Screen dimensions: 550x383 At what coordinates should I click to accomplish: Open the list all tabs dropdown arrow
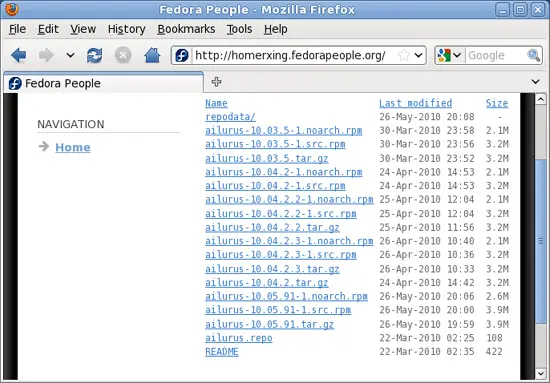tap(535, 82)
